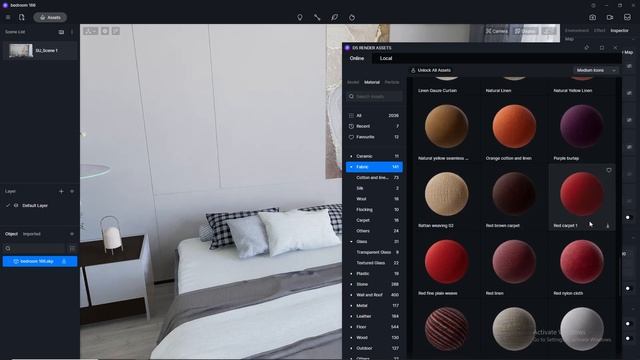The image size is (640, 360).
Task: Select the path line tool
Action: pos(317,18)
